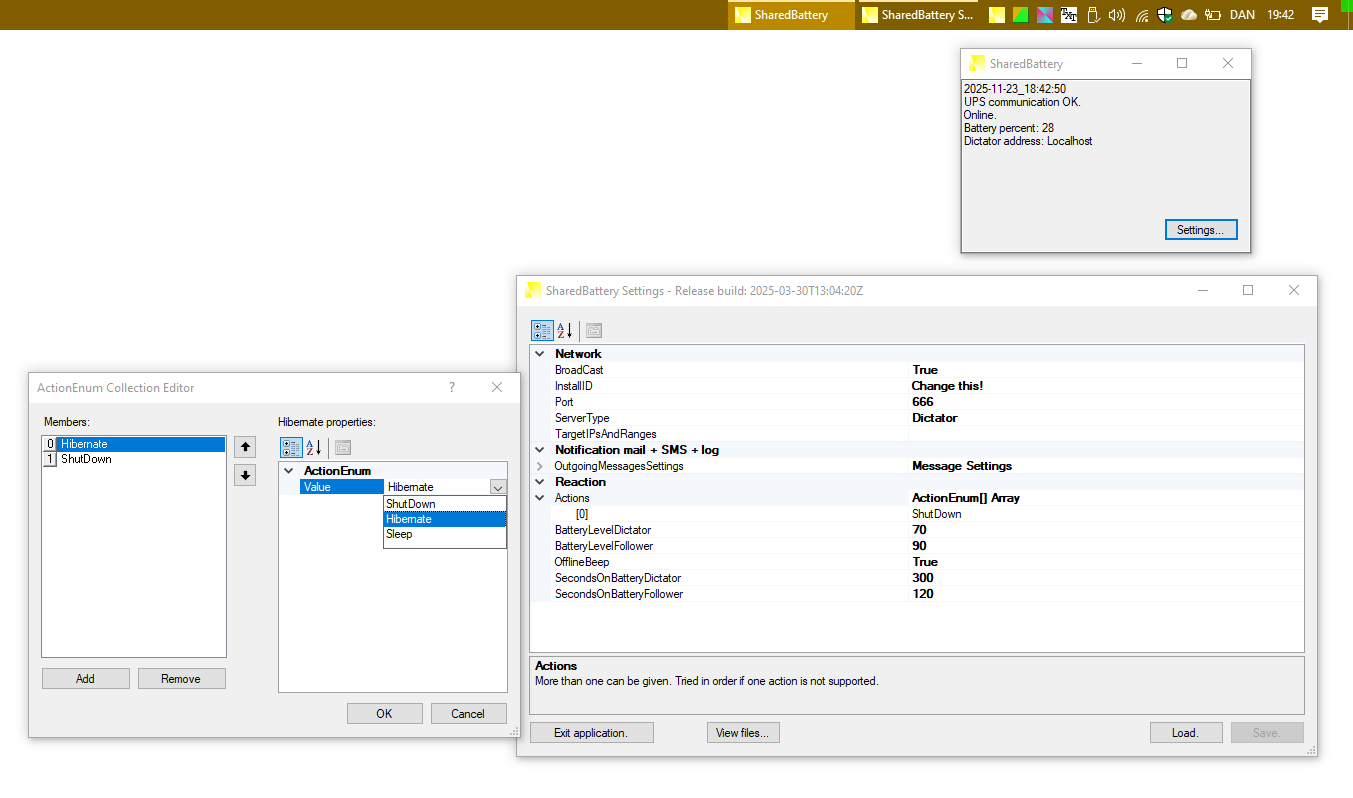Collapse ActionEnum category in Collection Editor

point(289,471)
